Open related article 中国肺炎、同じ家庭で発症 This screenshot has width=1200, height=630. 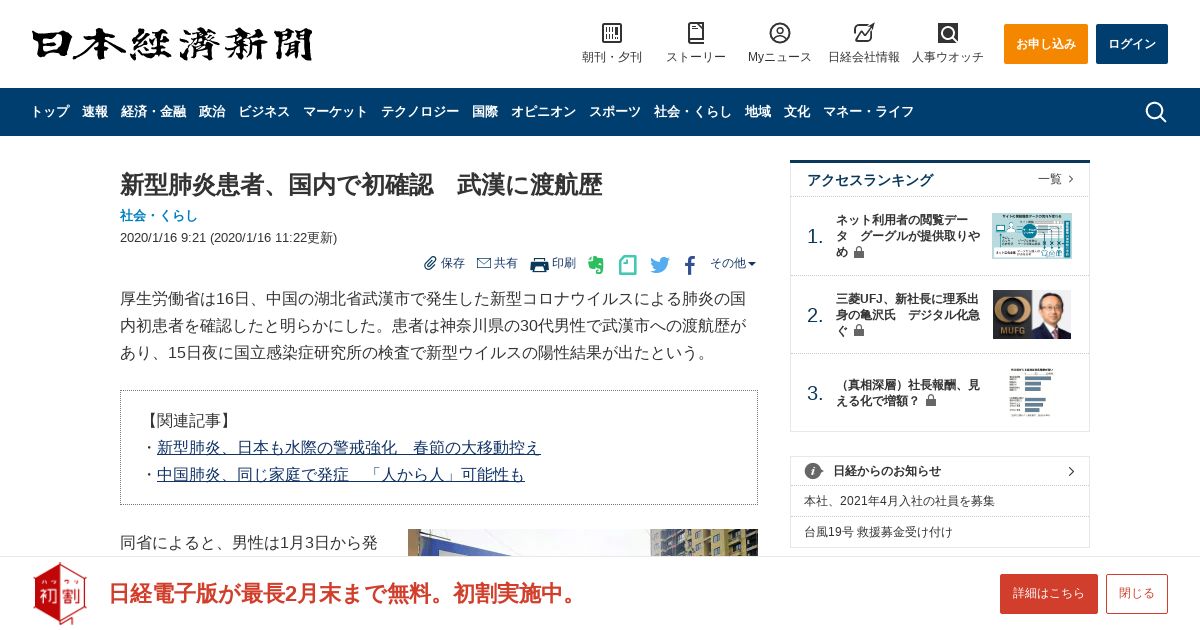pos(340,475)
